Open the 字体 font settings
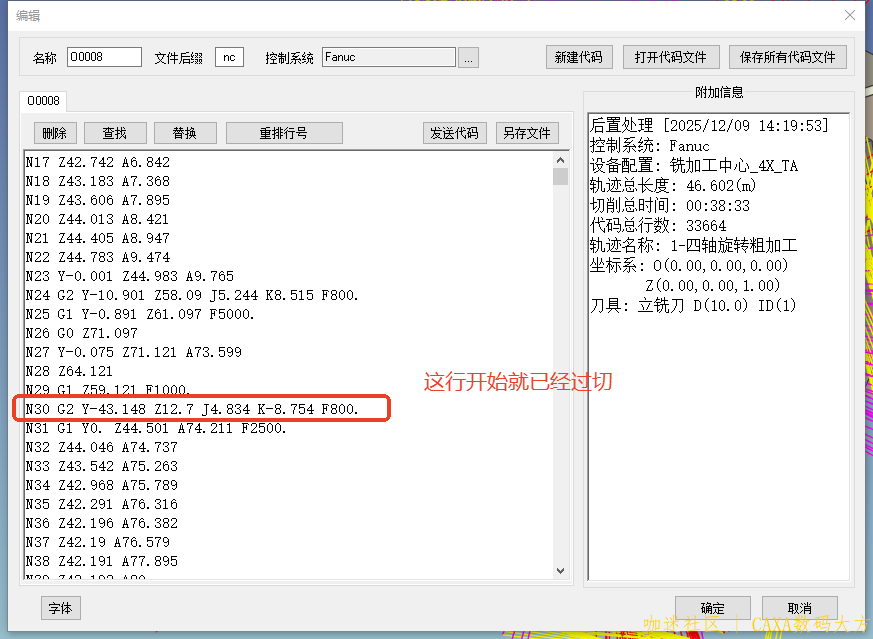873x639 pixels. click(63, 608)
